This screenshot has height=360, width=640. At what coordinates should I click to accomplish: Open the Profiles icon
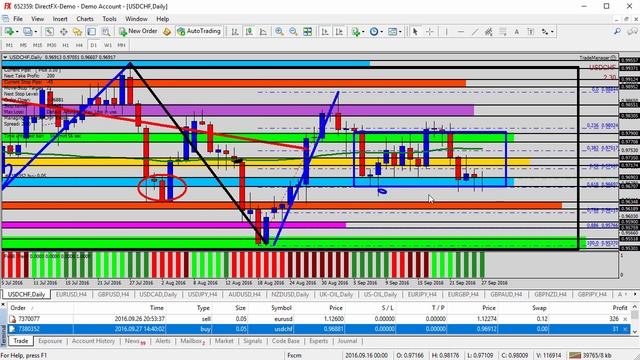[x=27, y=31]
